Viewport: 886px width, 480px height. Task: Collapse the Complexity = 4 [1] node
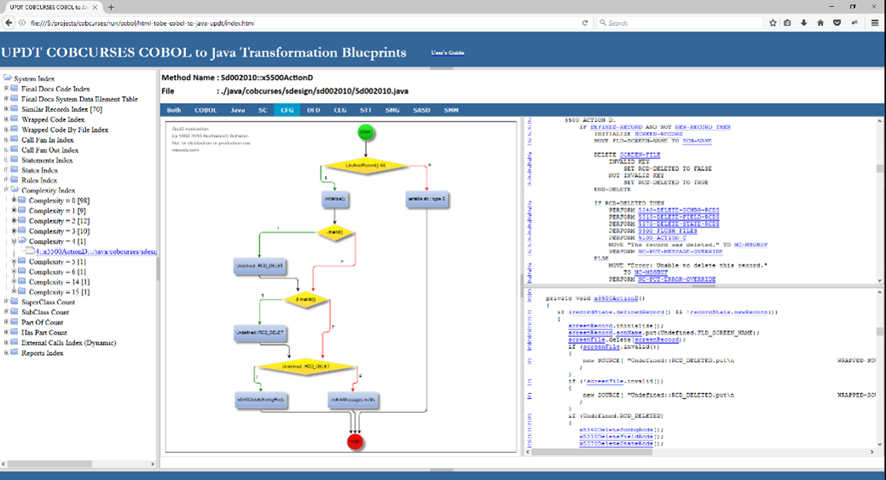click(13, 241)
